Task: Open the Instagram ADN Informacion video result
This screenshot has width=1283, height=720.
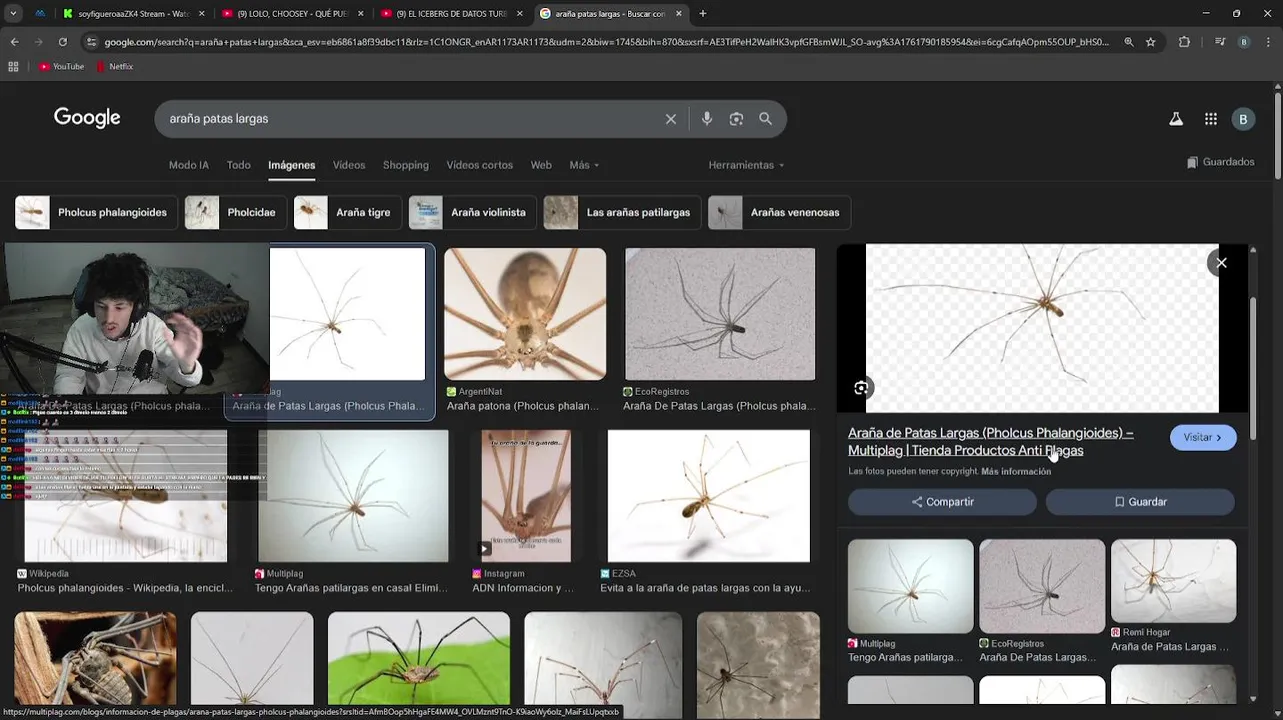Action: click(x=526, y=496)
